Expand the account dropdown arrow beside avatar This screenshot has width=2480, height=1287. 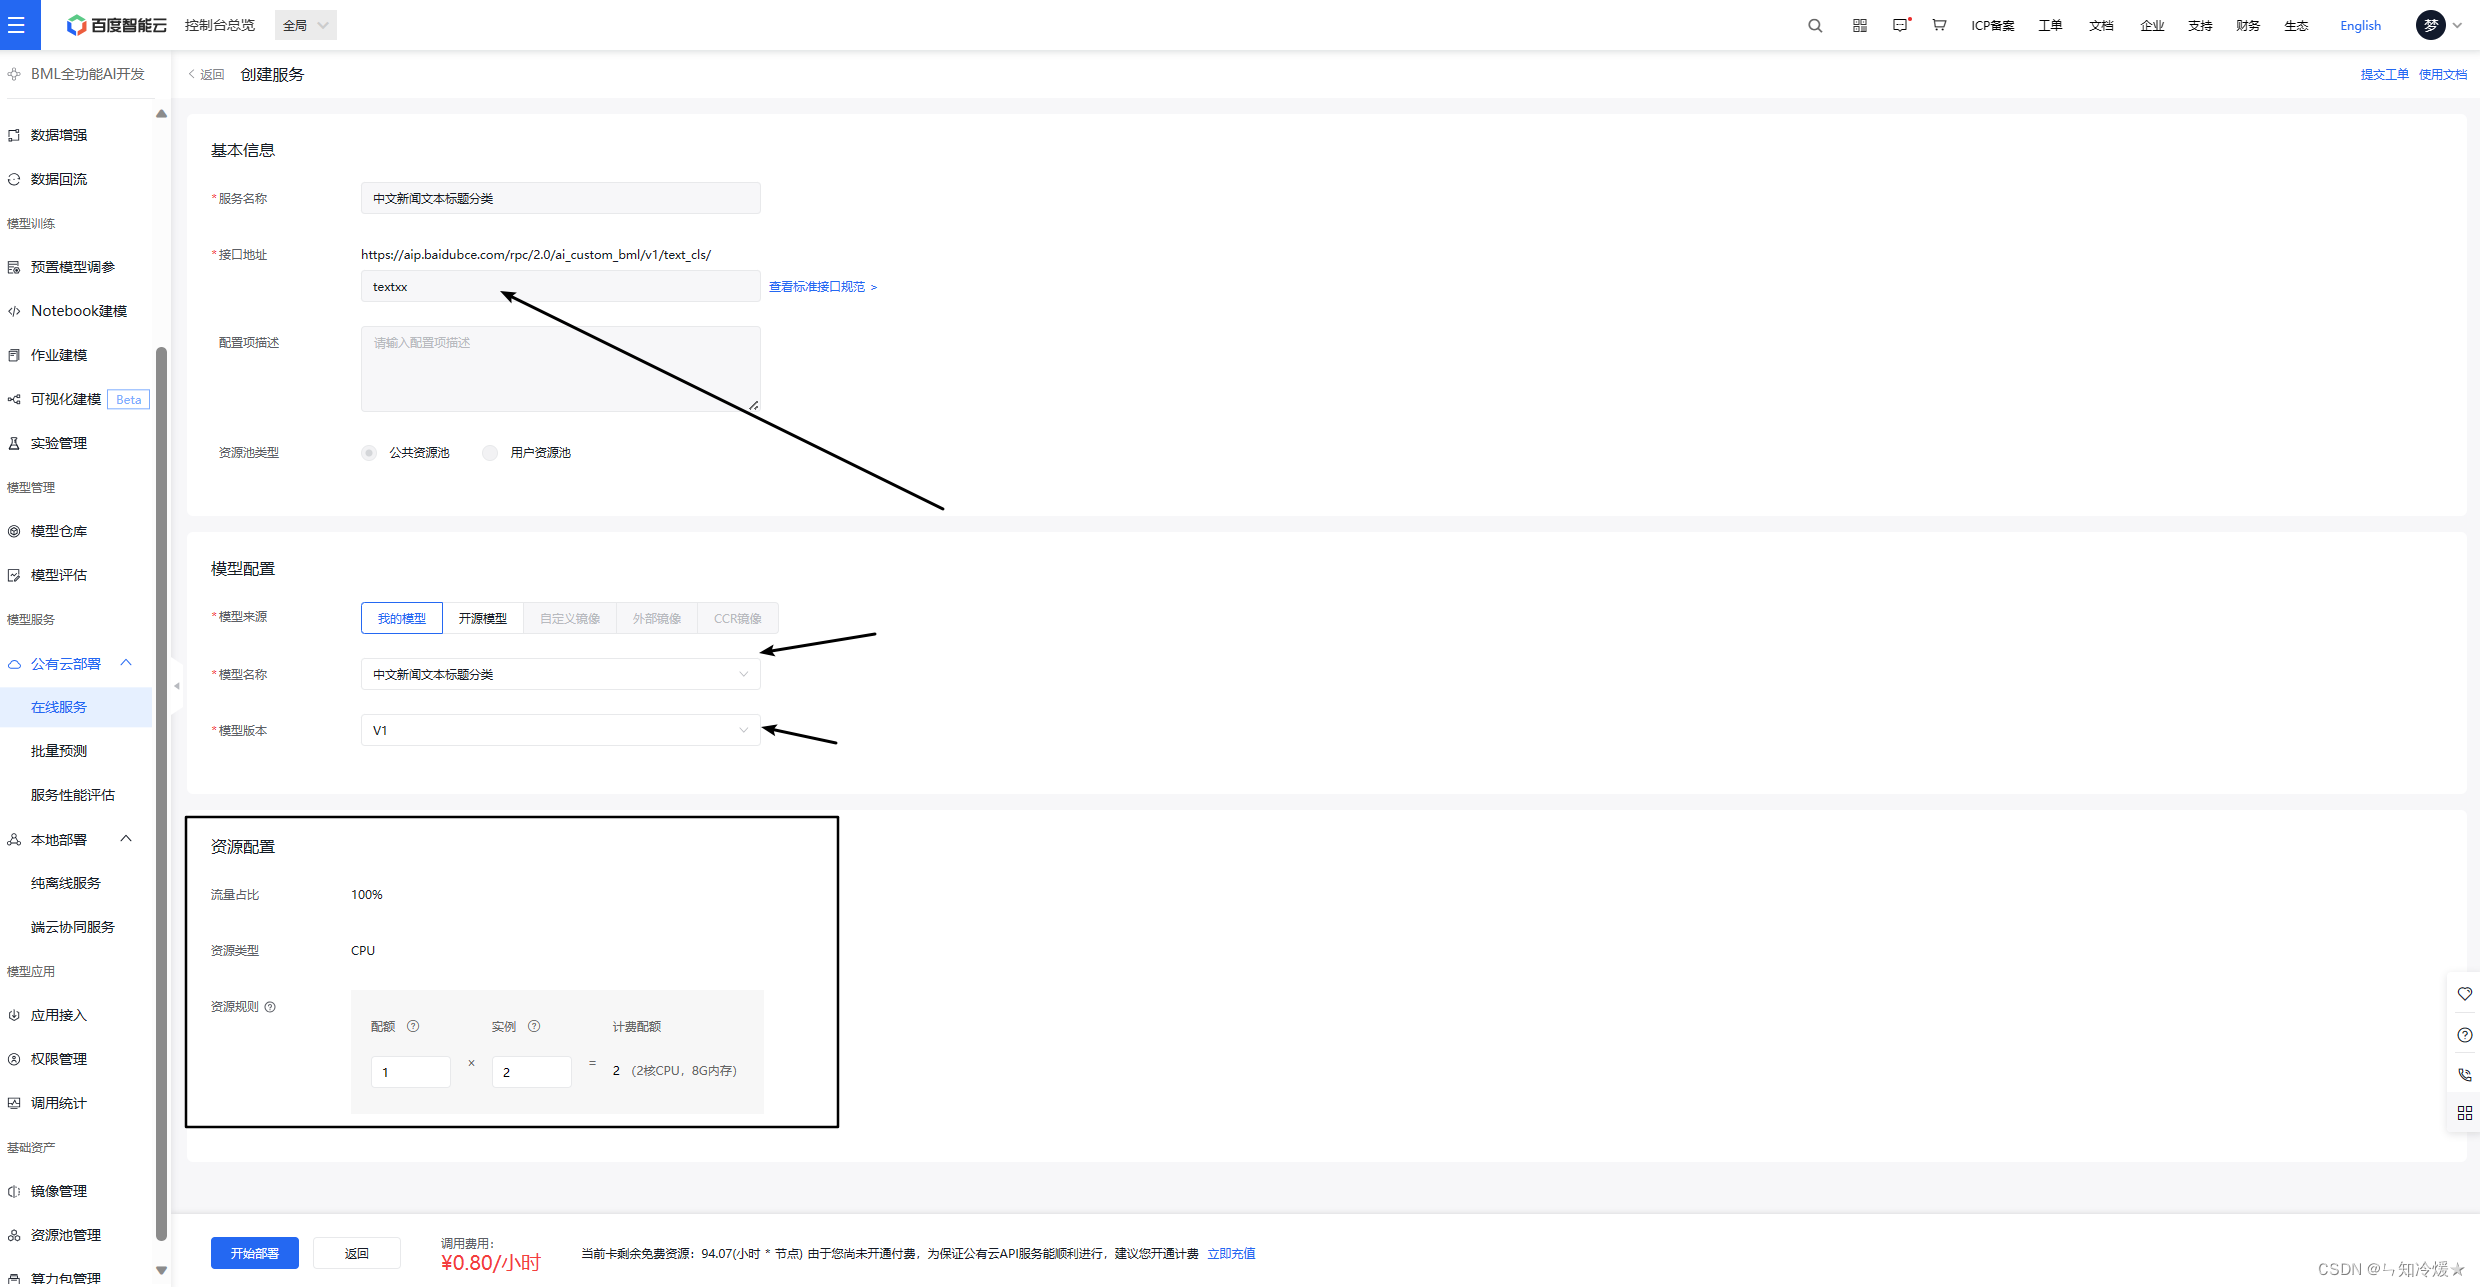click(2458, 26)
